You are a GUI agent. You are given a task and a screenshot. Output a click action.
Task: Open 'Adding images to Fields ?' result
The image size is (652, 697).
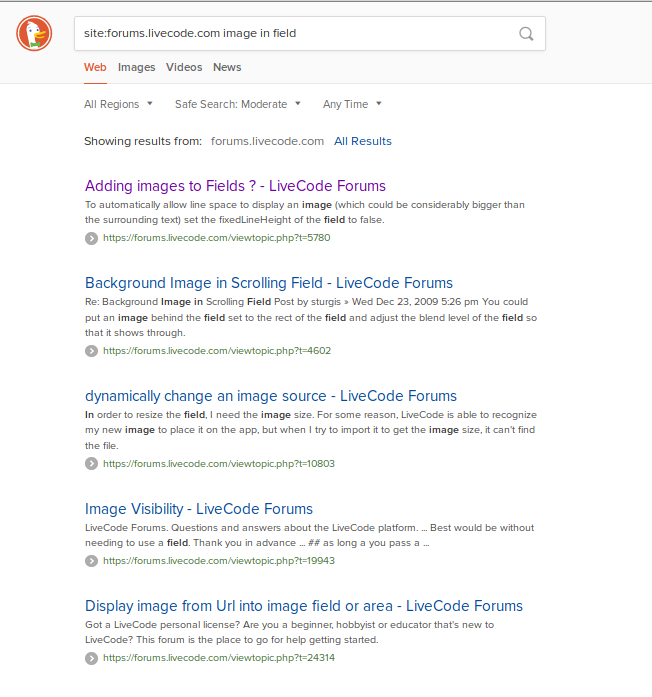235,186
